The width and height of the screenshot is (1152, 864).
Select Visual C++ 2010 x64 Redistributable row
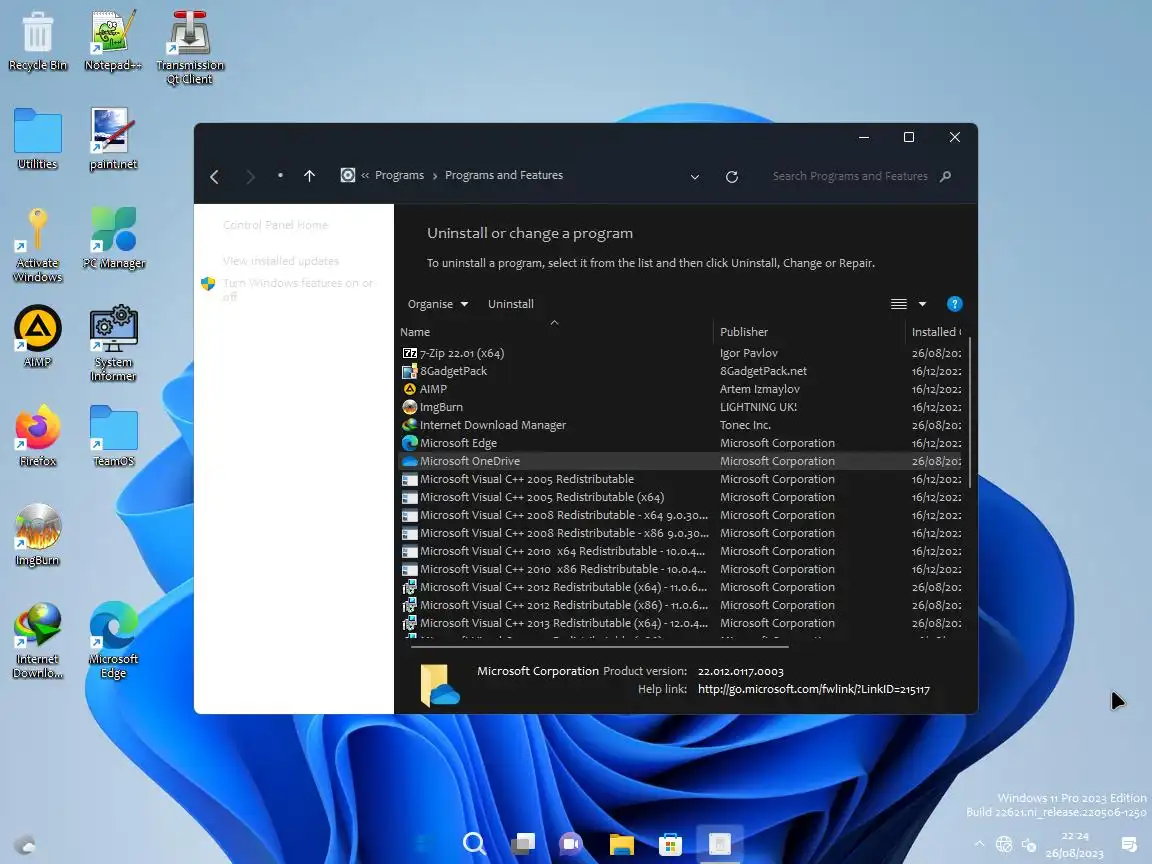[681, 551]
